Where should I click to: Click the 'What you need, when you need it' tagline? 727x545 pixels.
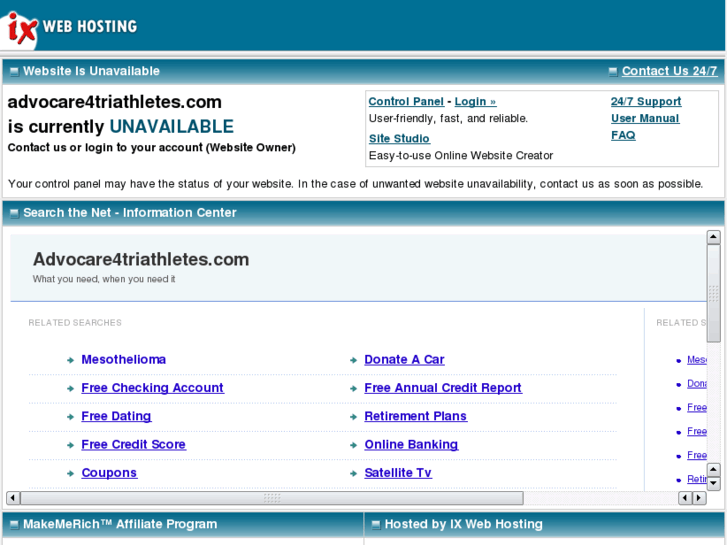pos(104,279)
